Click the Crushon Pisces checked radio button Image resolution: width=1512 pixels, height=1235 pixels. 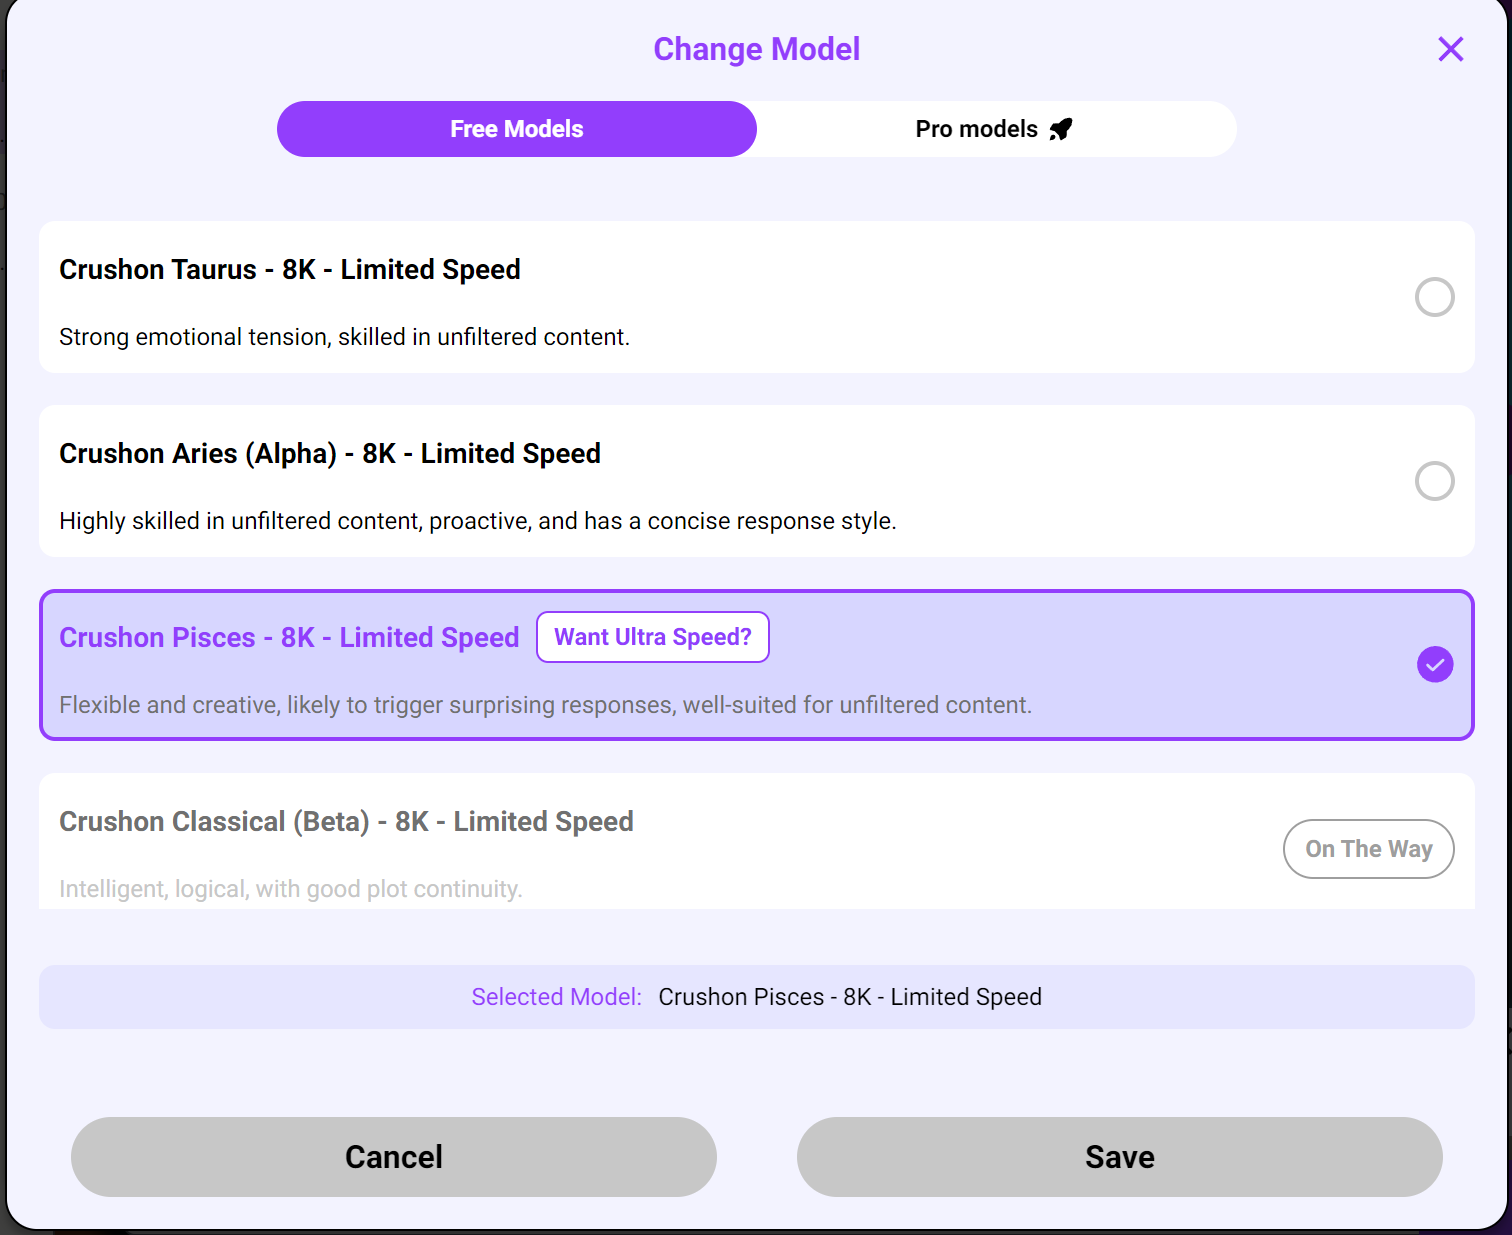1434,665
